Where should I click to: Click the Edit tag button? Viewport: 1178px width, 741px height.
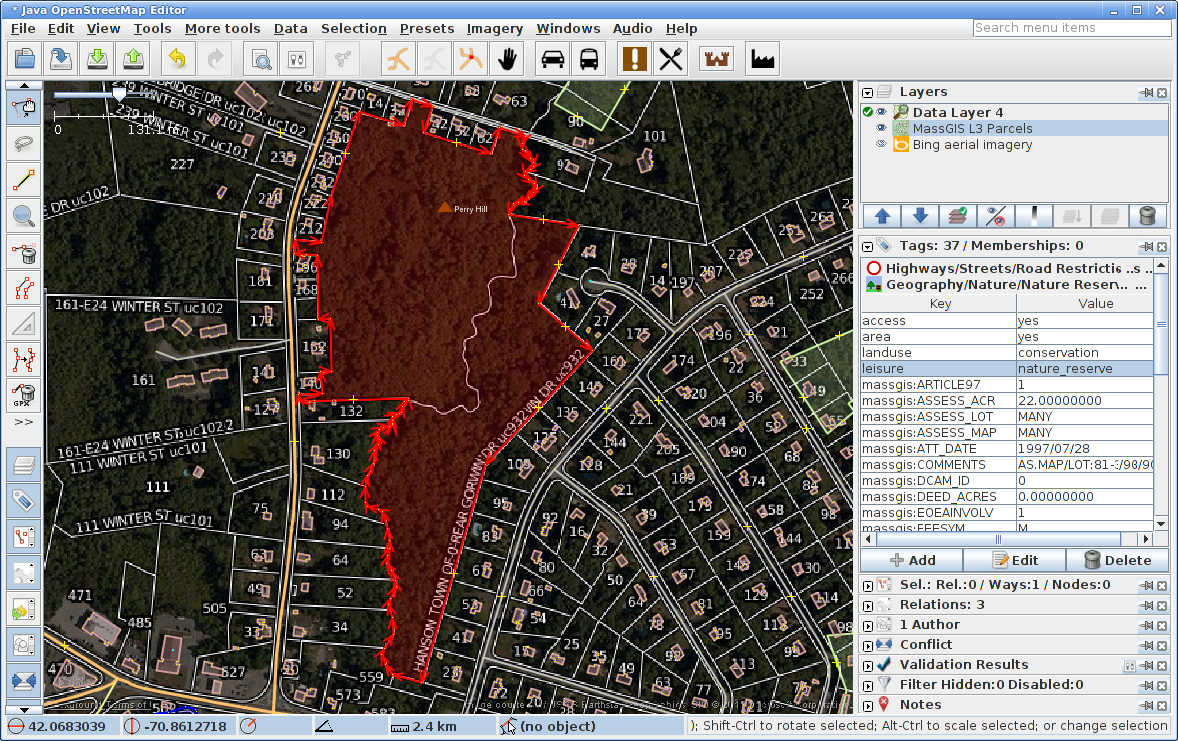pyautogui.click(x=1014, y=560)
